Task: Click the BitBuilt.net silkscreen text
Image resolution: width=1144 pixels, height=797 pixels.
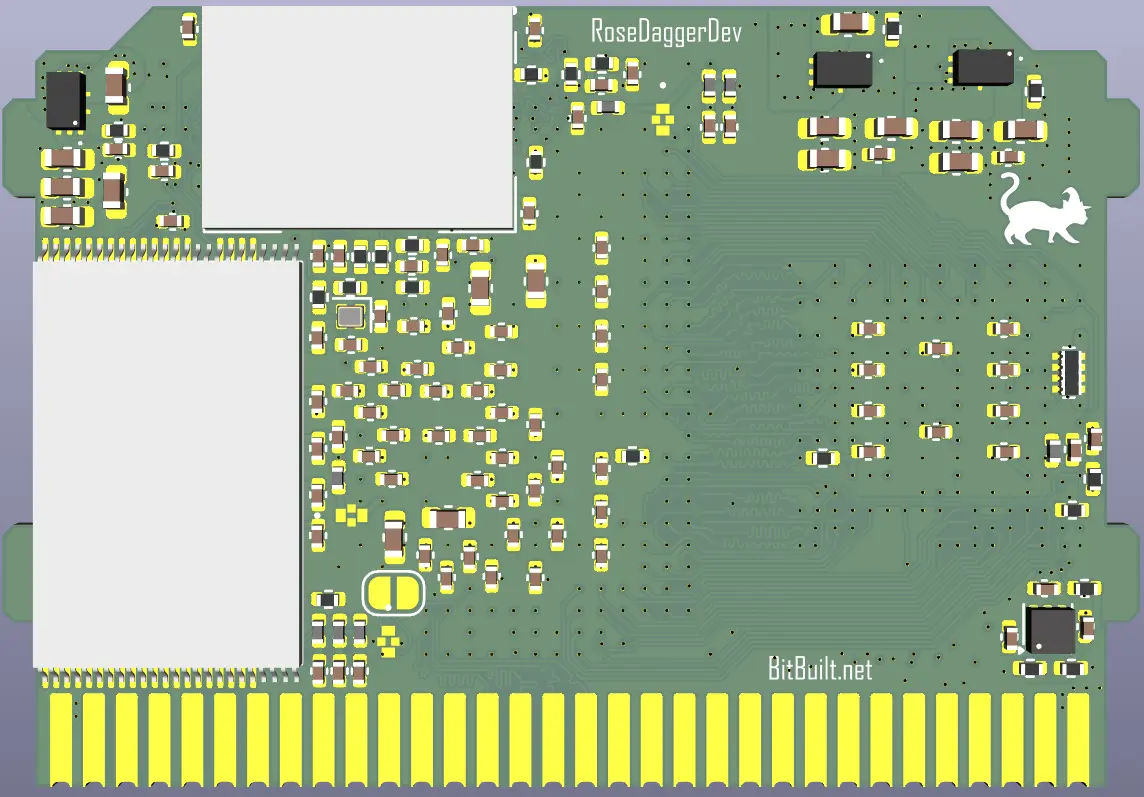Action: click(x=820, y=668)
